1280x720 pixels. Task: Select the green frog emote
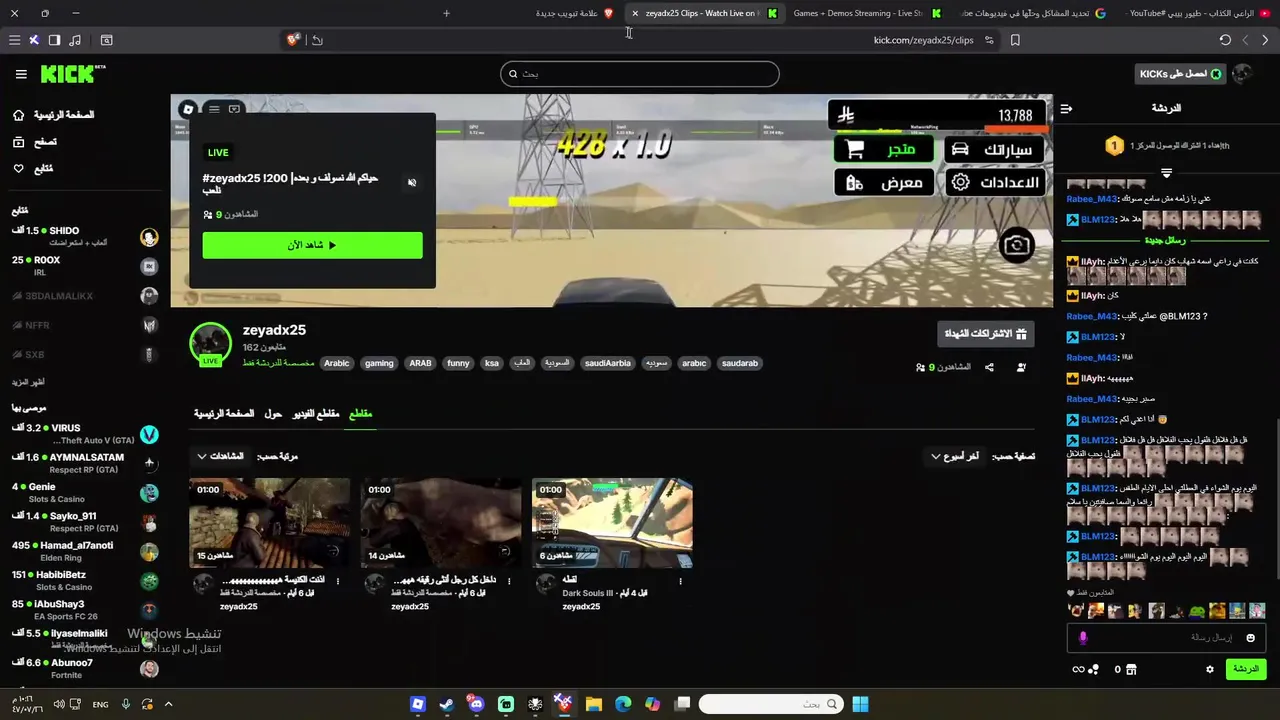(x=1197, y=611)
